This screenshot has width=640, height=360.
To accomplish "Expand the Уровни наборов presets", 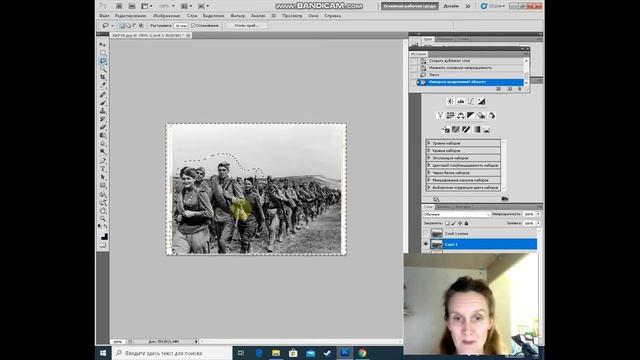I will 429,143.
